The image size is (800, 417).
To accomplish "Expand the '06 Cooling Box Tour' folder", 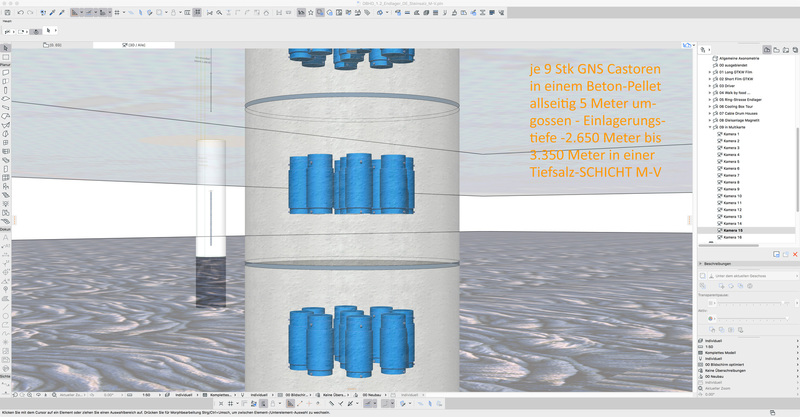I will (710, 107).
